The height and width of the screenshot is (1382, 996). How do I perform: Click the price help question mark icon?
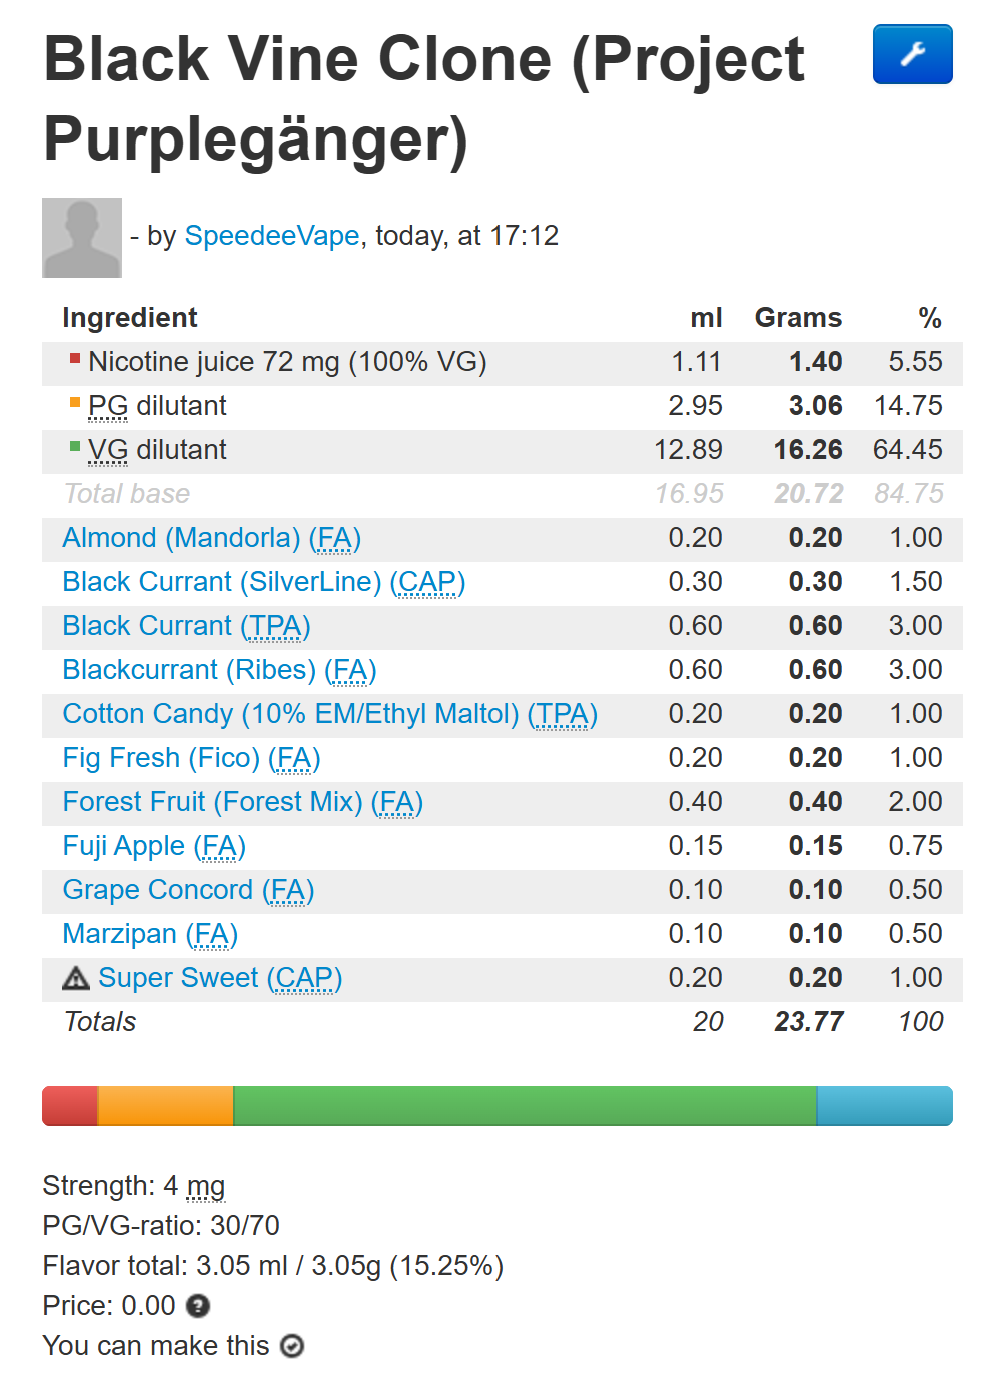pyautogui.click(x=198, y=1306)
